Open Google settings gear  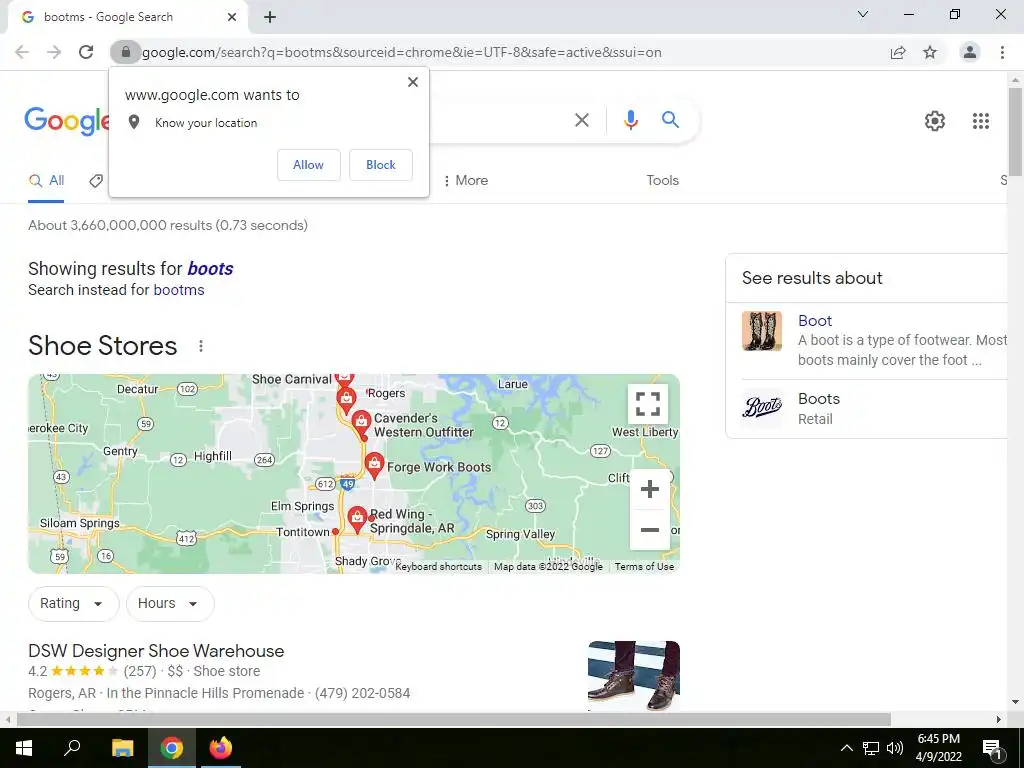(935, 121)
